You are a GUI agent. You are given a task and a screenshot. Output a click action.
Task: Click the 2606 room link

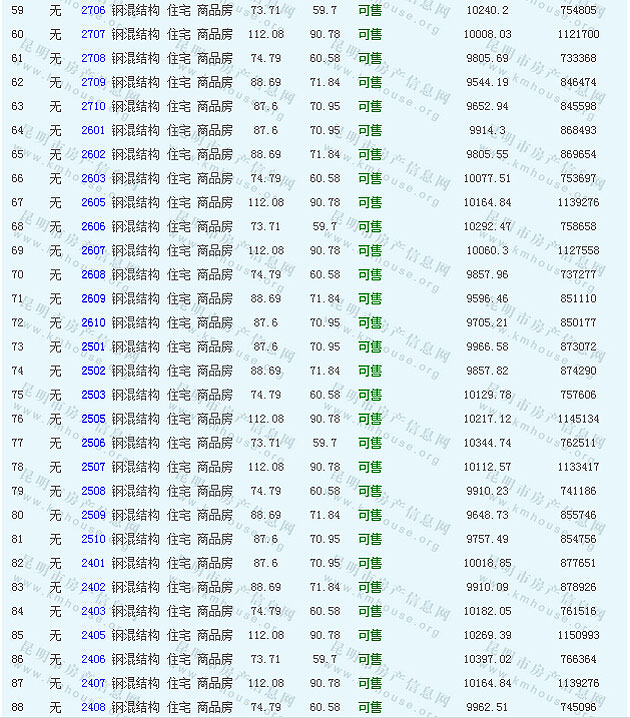93,226
